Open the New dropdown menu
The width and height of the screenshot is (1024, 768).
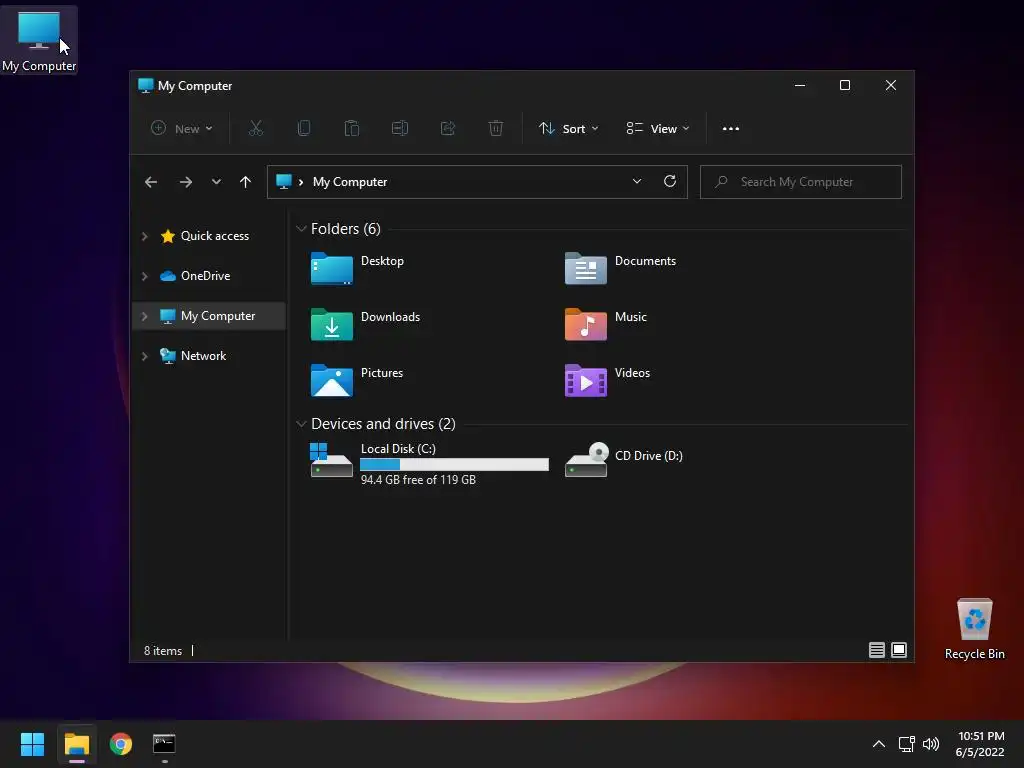click(x=182, y=129)
